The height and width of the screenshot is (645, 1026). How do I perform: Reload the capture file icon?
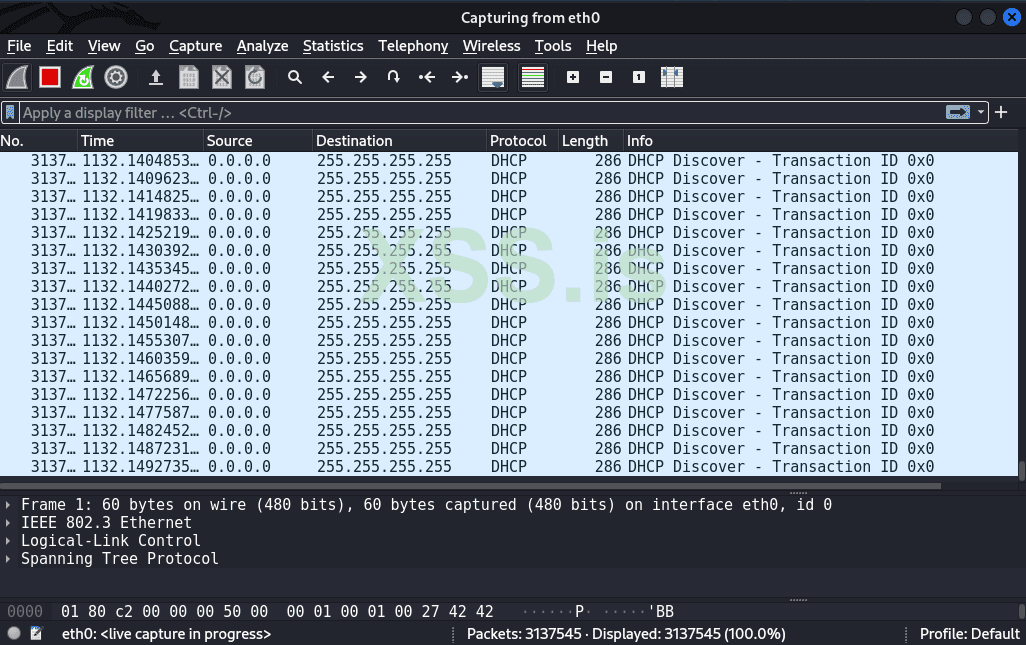(254, 77)
